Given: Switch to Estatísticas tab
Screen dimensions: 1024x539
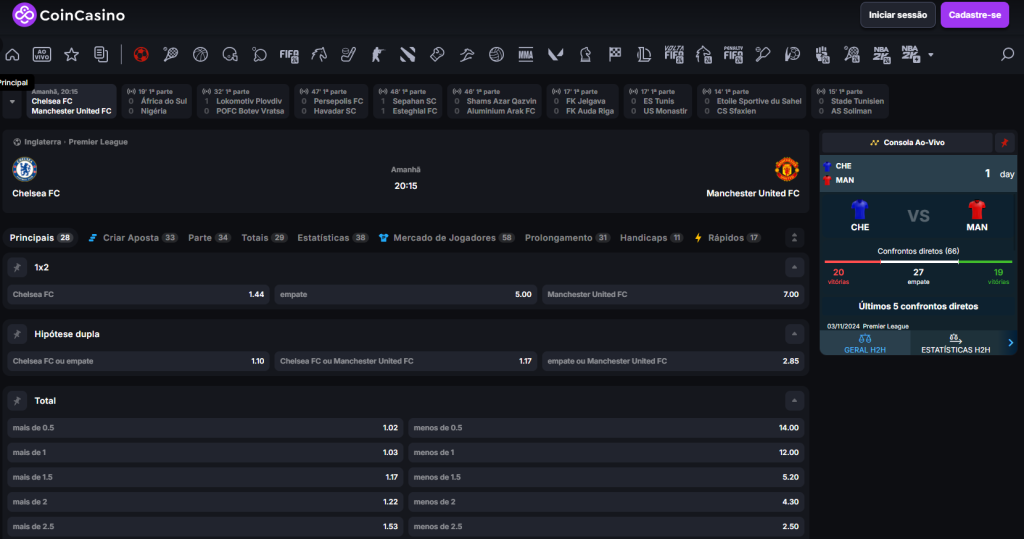Looking at the screenshot, I should tap(332, 238).
